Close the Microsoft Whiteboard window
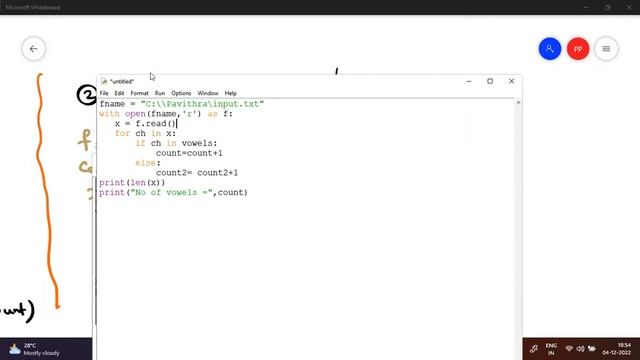 click(x=629, y=7)
